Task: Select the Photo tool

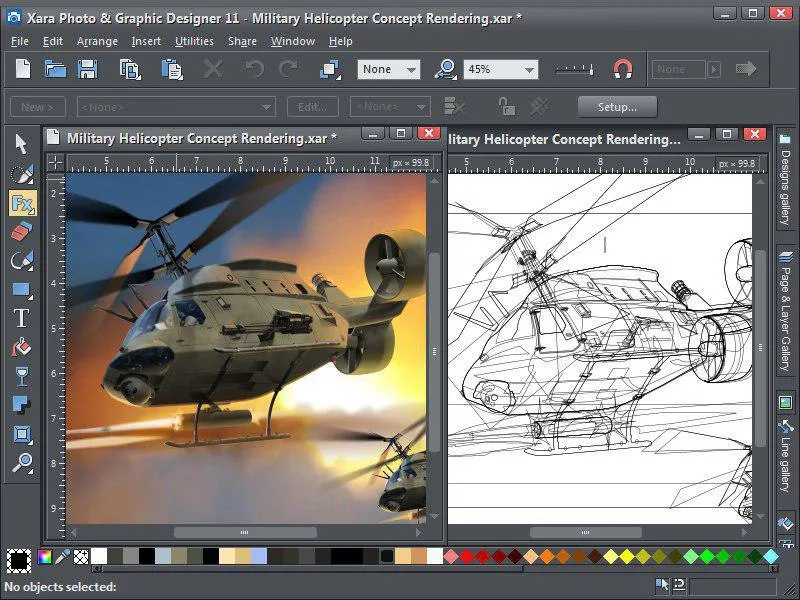Action: pyautogui.click(x=22, y=174)
